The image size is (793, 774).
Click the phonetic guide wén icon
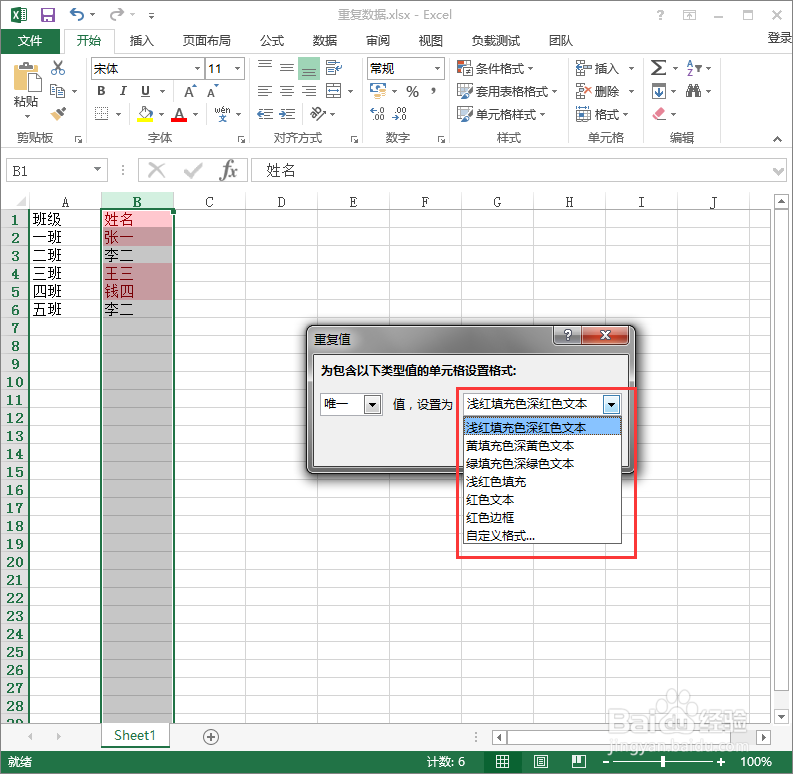pos(222,114)
